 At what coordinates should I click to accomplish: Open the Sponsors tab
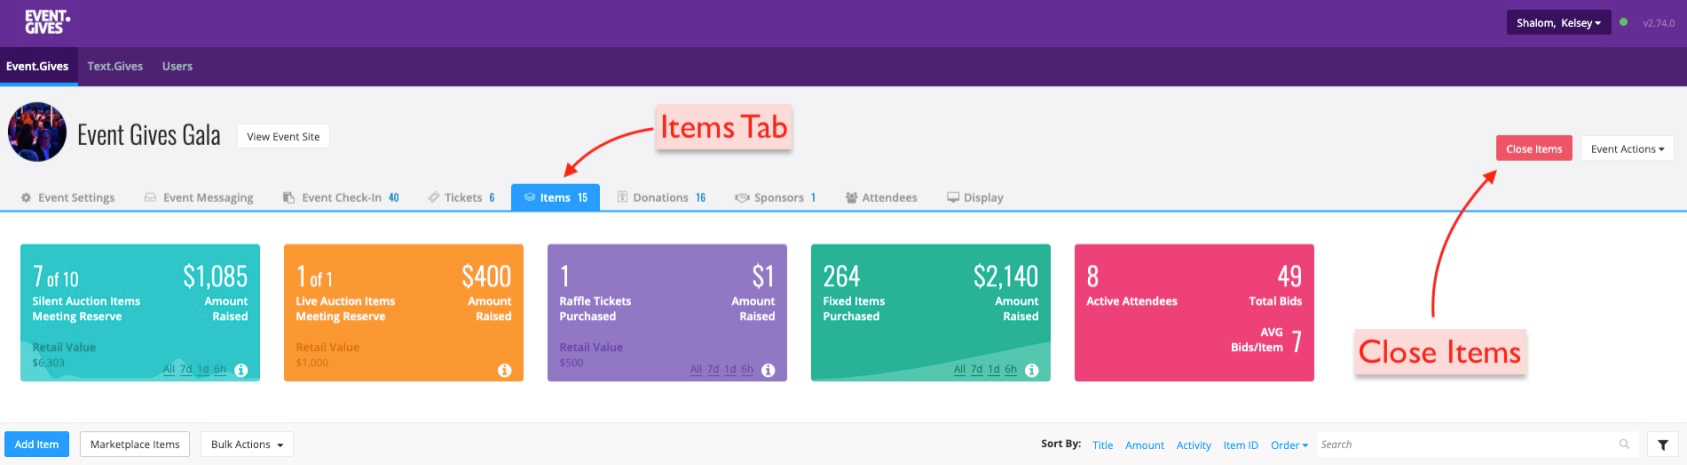776,197
